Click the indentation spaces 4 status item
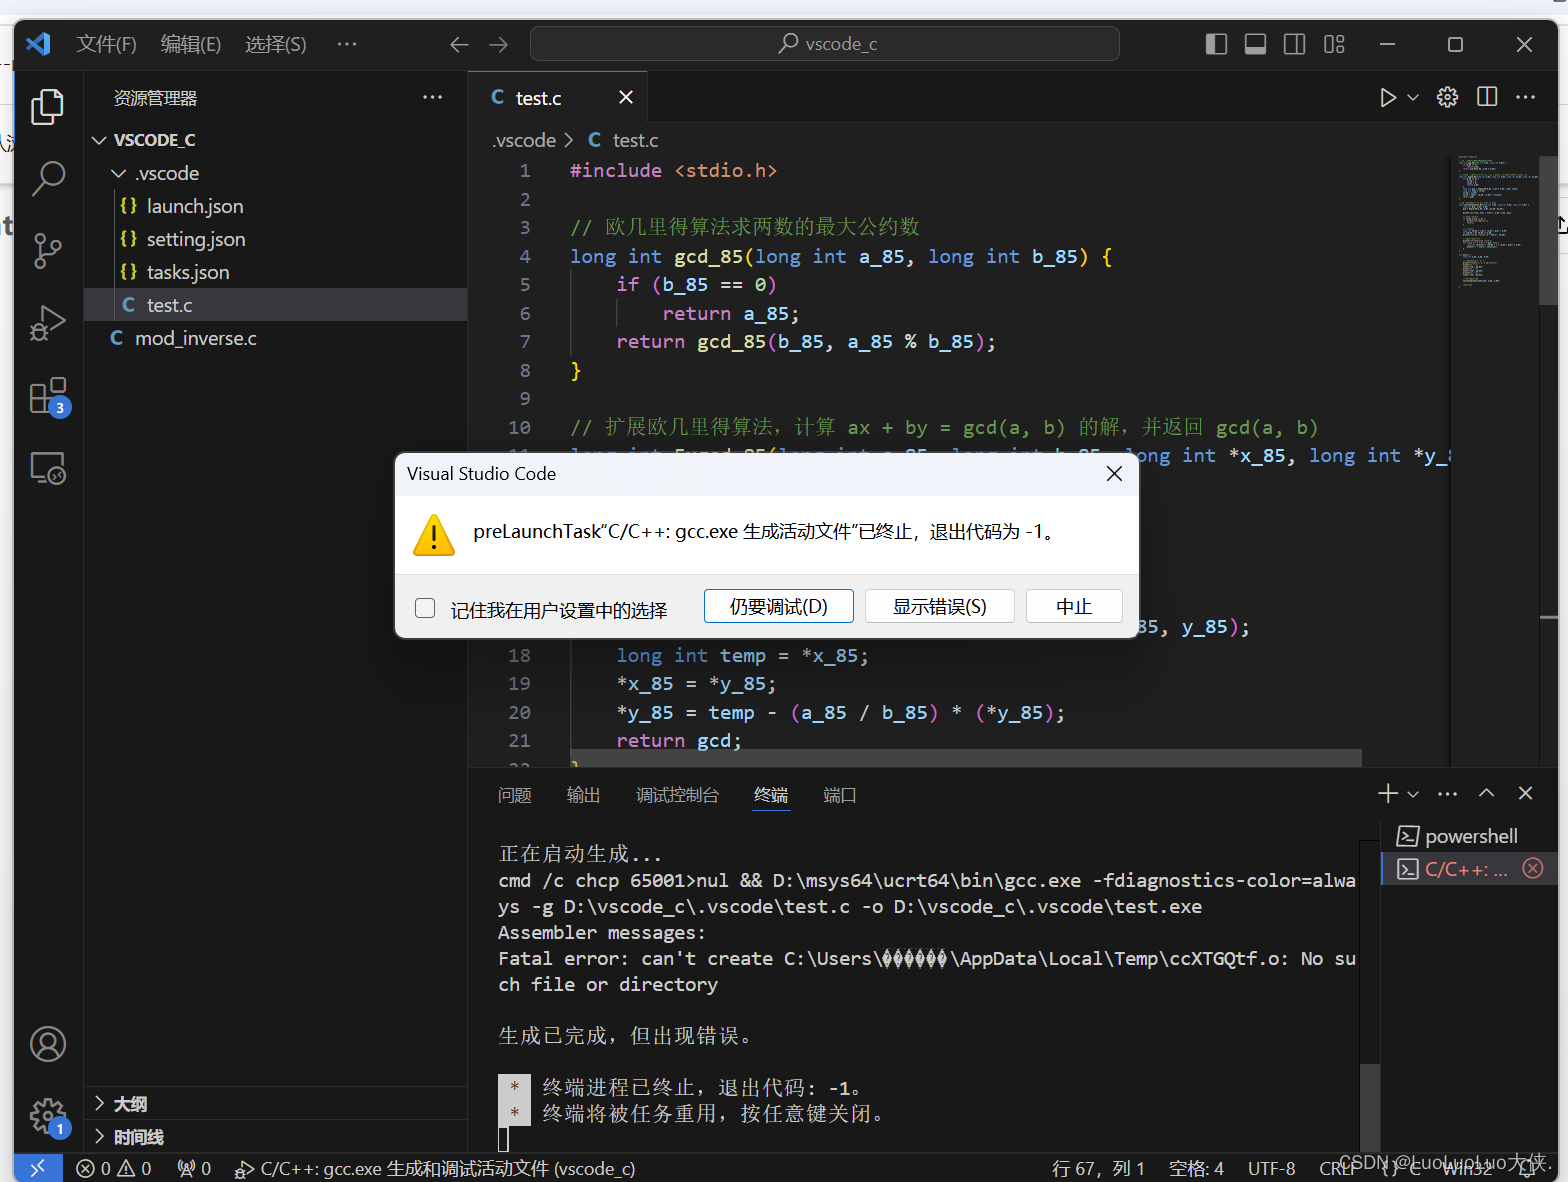Image resolution: width=1568 pixels, height=1182 pixels. pos(1196,1168)
